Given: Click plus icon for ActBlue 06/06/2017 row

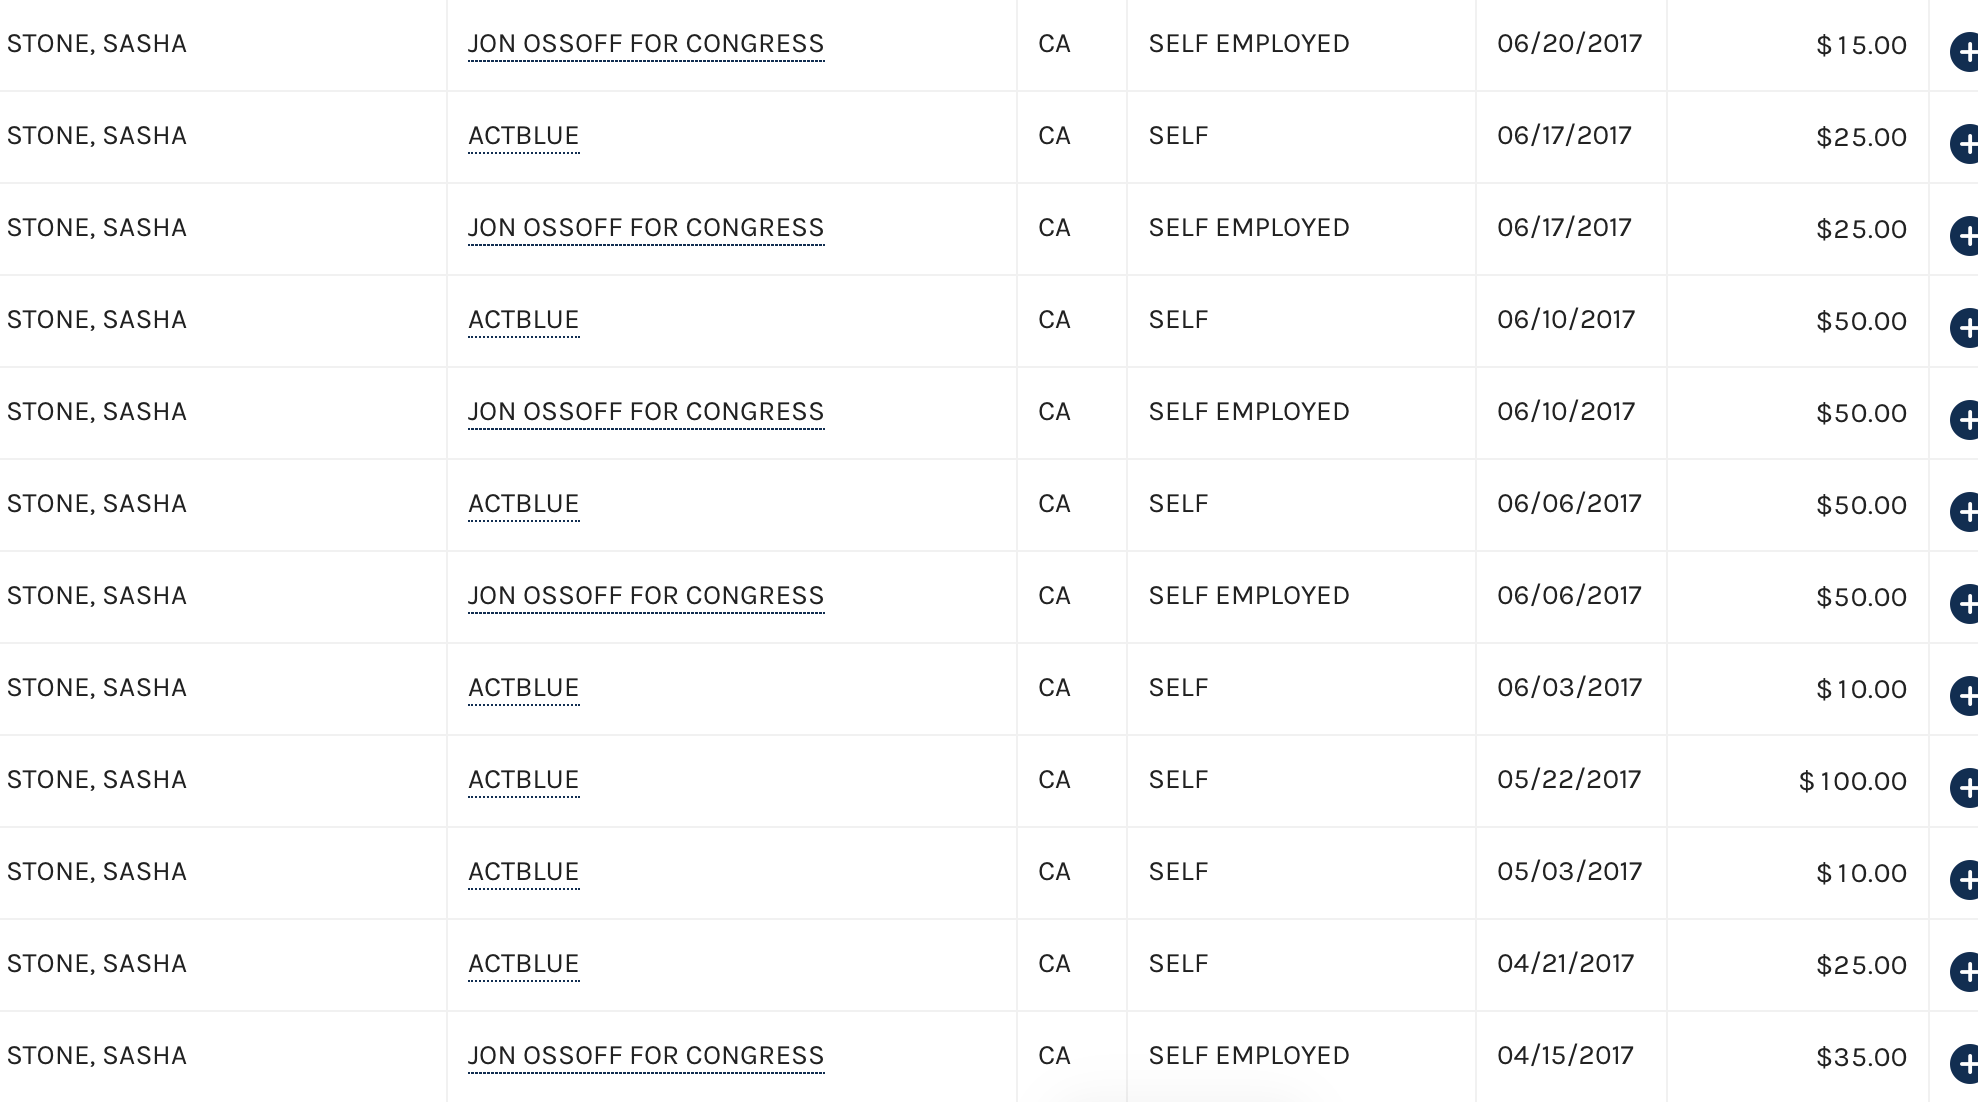Looking at the screenshot, I should [1965, 512].
